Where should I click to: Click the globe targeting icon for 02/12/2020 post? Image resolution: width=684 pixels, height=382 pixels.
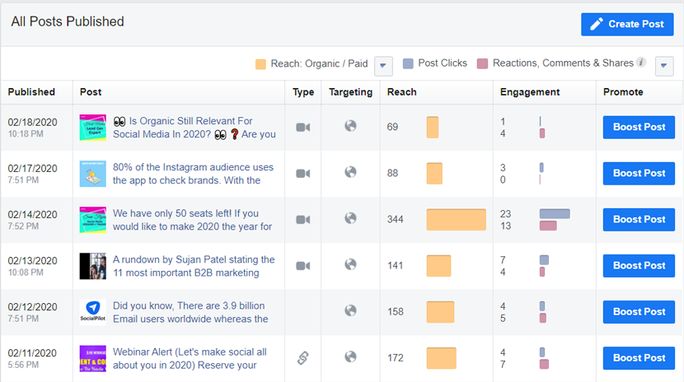point(350,310)
